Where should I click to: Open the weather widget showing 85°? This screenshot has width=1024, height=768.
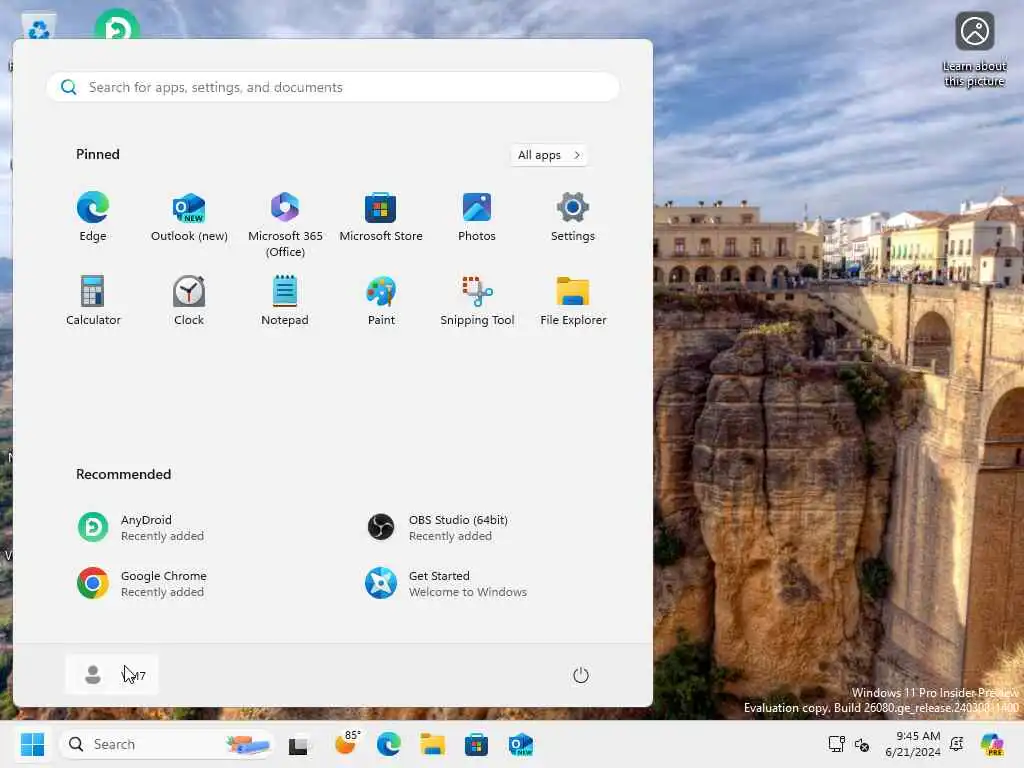[x=347, y=743]
